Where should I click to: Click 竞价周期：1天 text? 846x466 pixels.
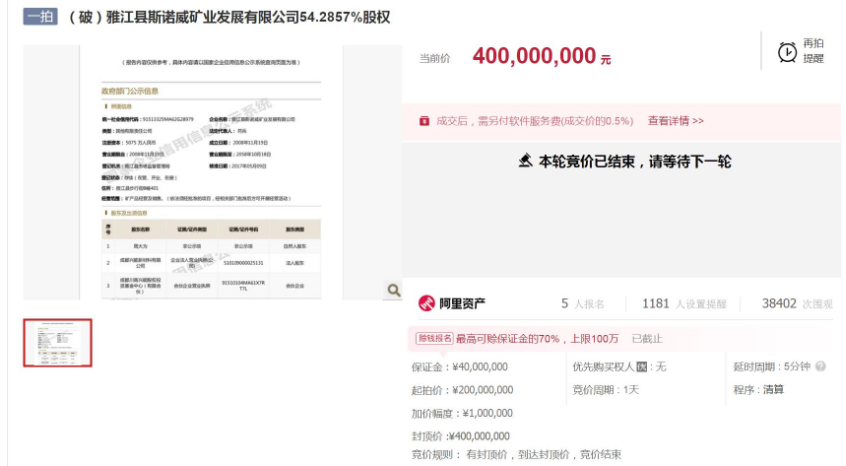click(605, 390)
